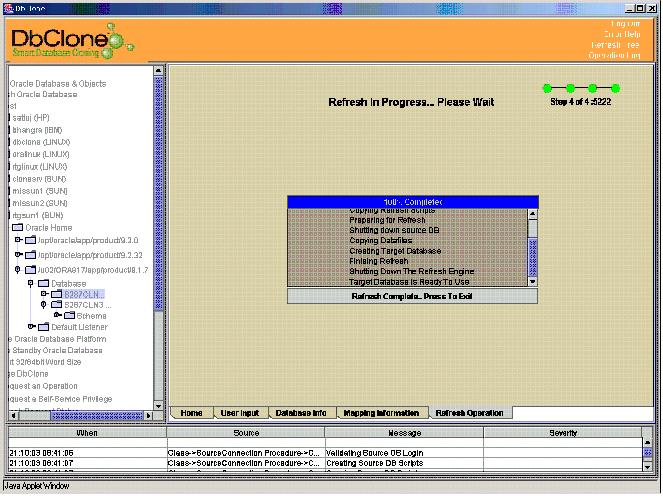Click the first green step indicator dot
This screenshot has height=496, width=663.
click(547, 88)
